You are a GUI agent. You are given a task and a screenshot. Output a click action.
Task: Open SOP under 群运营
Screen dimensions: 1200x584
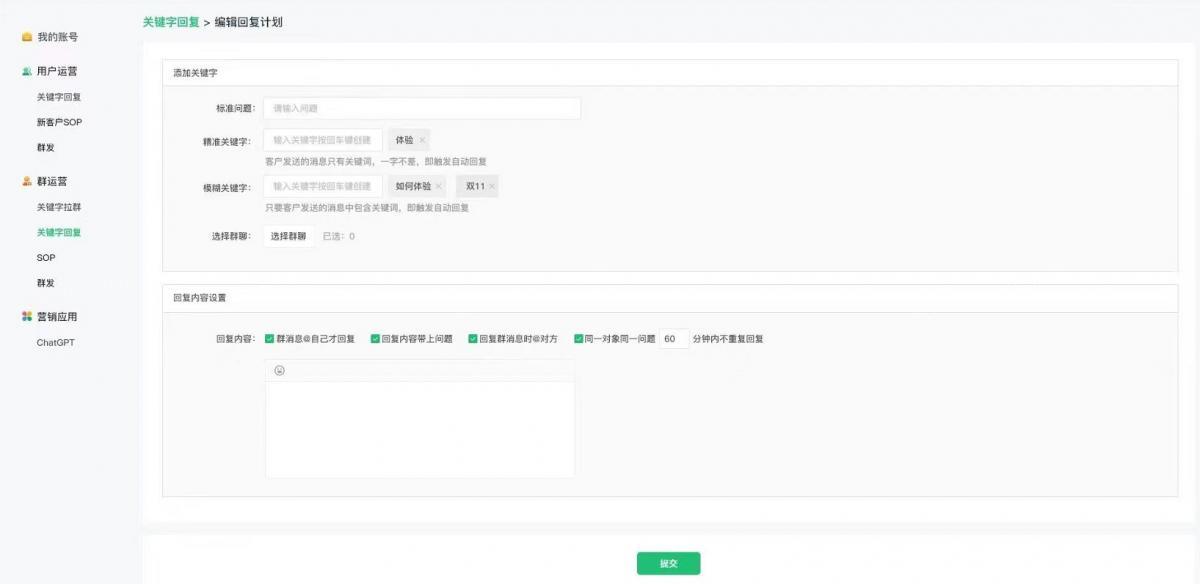click(46, 258)
